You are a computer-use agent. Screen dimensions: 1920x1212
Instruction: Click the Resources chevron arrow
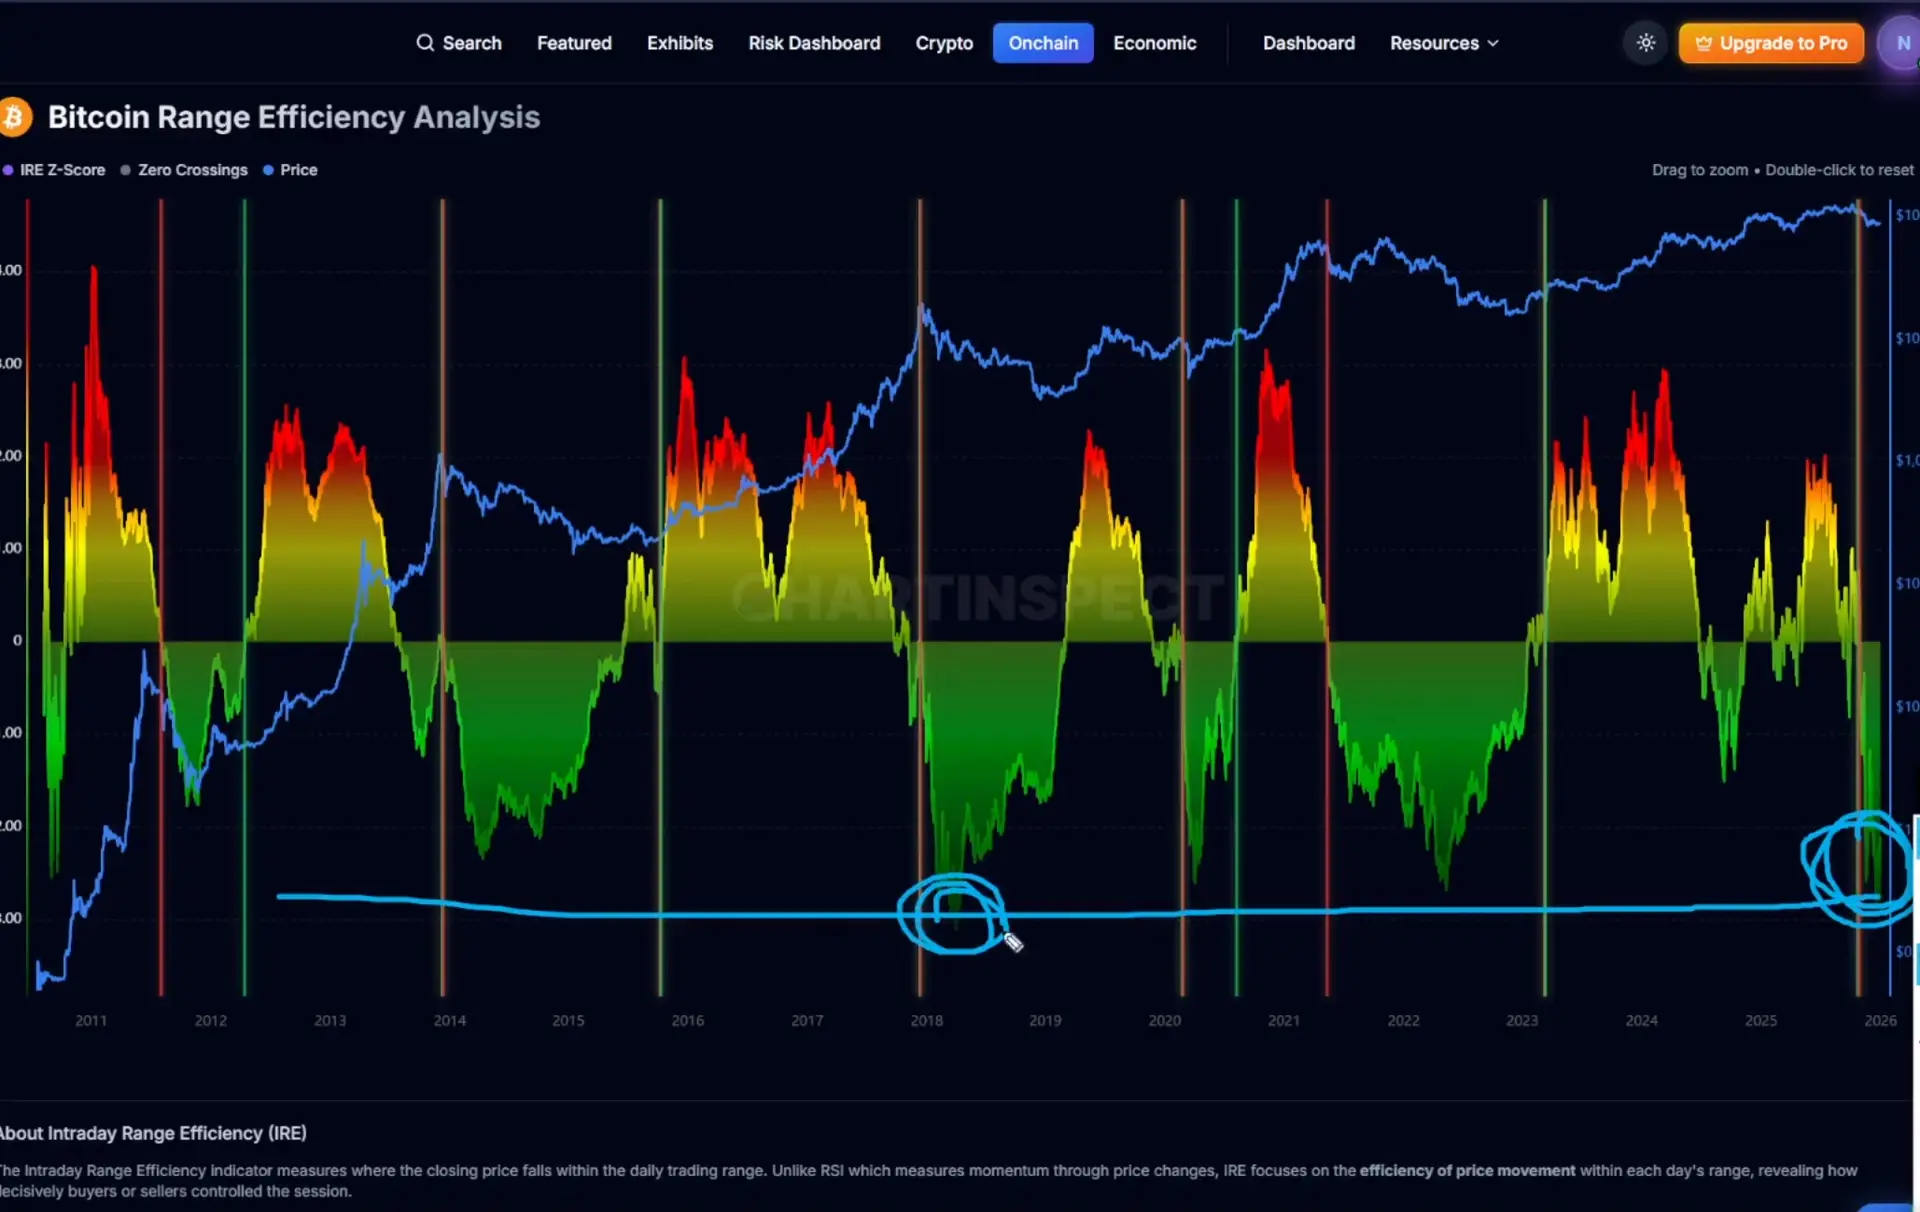tap(1493, 44)
